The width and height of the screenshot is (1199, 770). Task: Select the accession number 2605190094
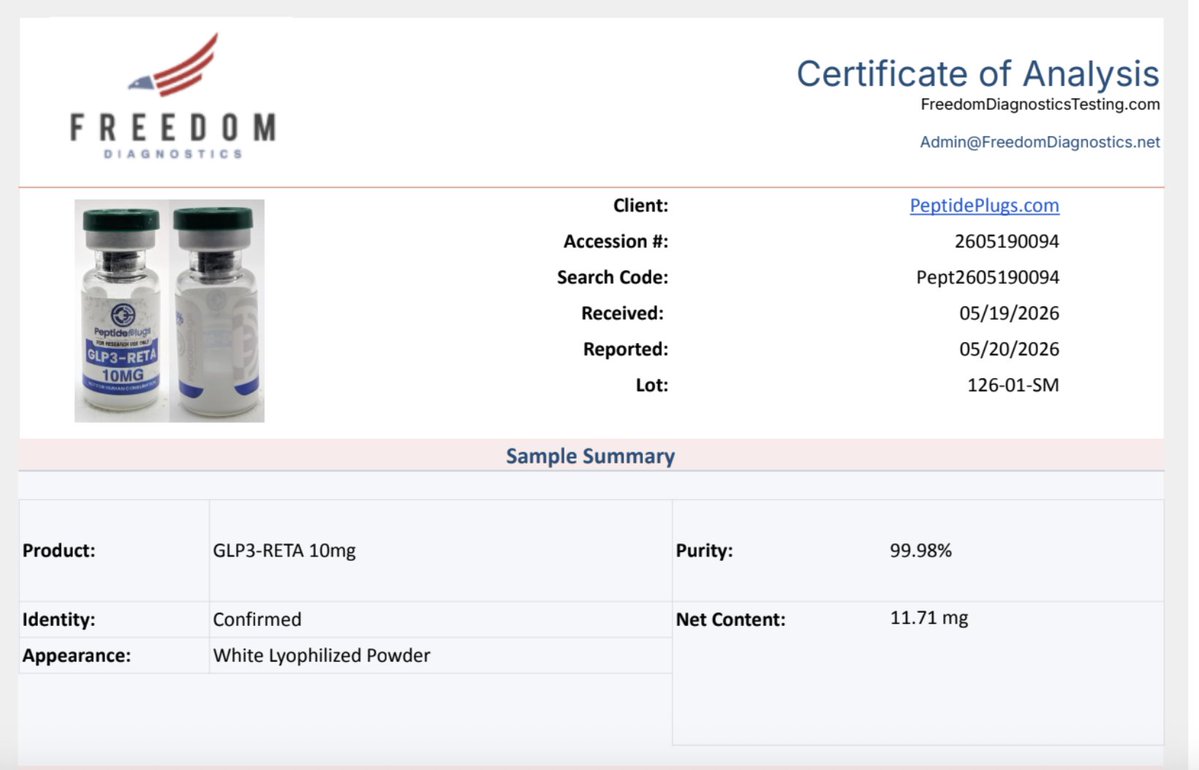point(1006,242)
